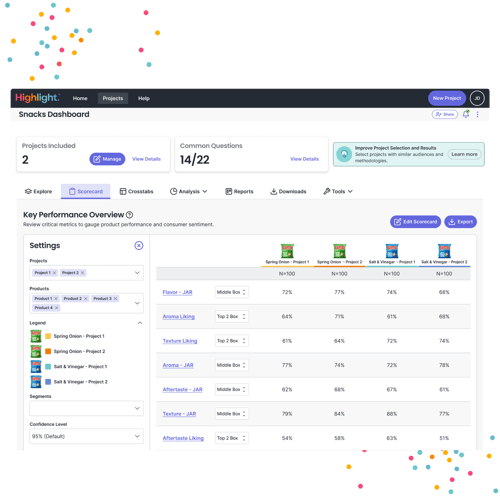
Task: Remove Project 2 chip from Projects
Action: tap(83, 273)
